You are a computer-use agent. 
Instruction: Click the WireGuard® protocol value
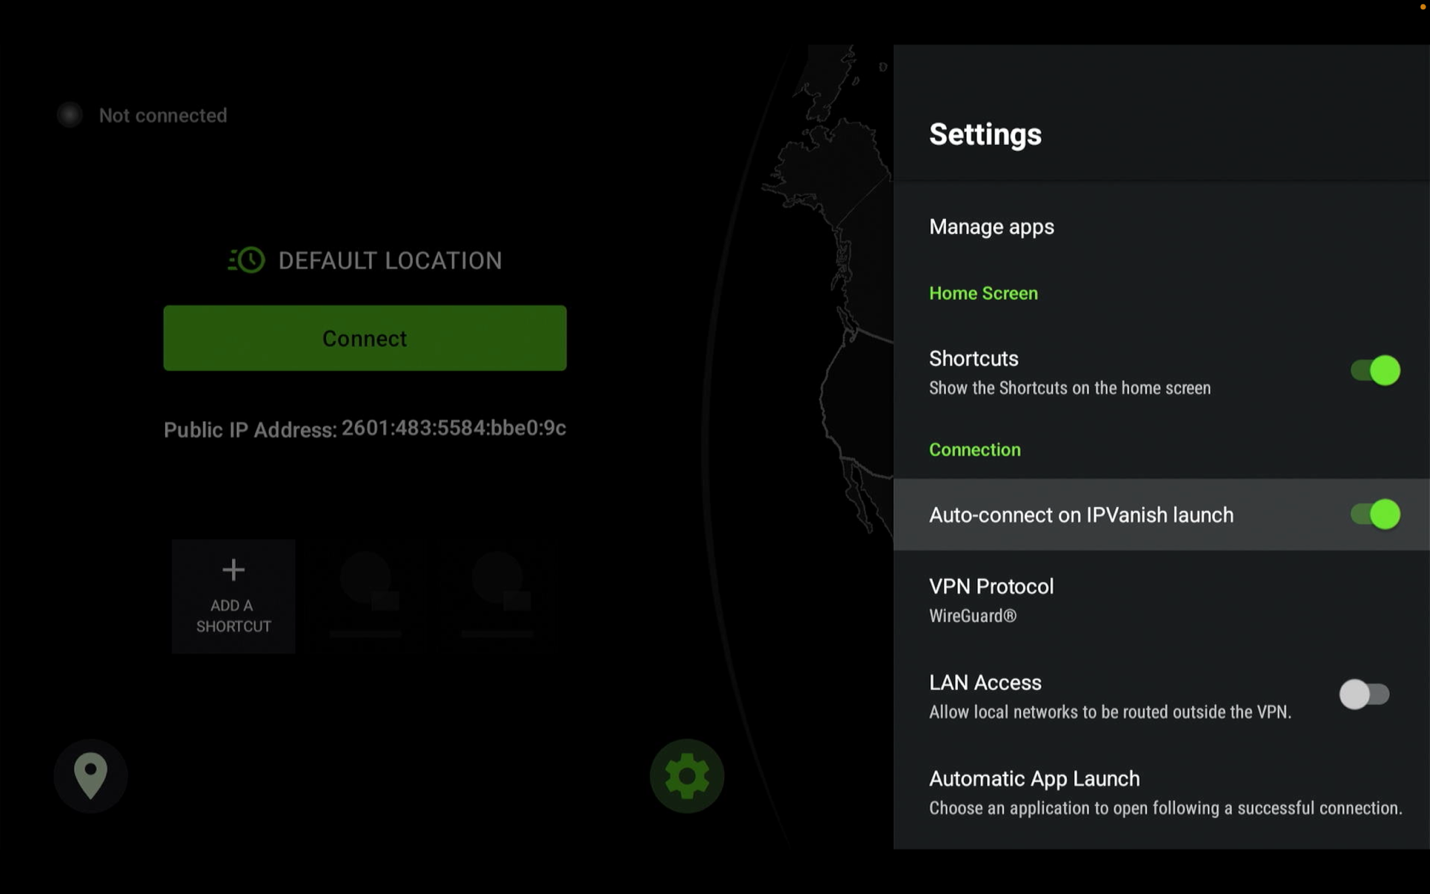973,616
